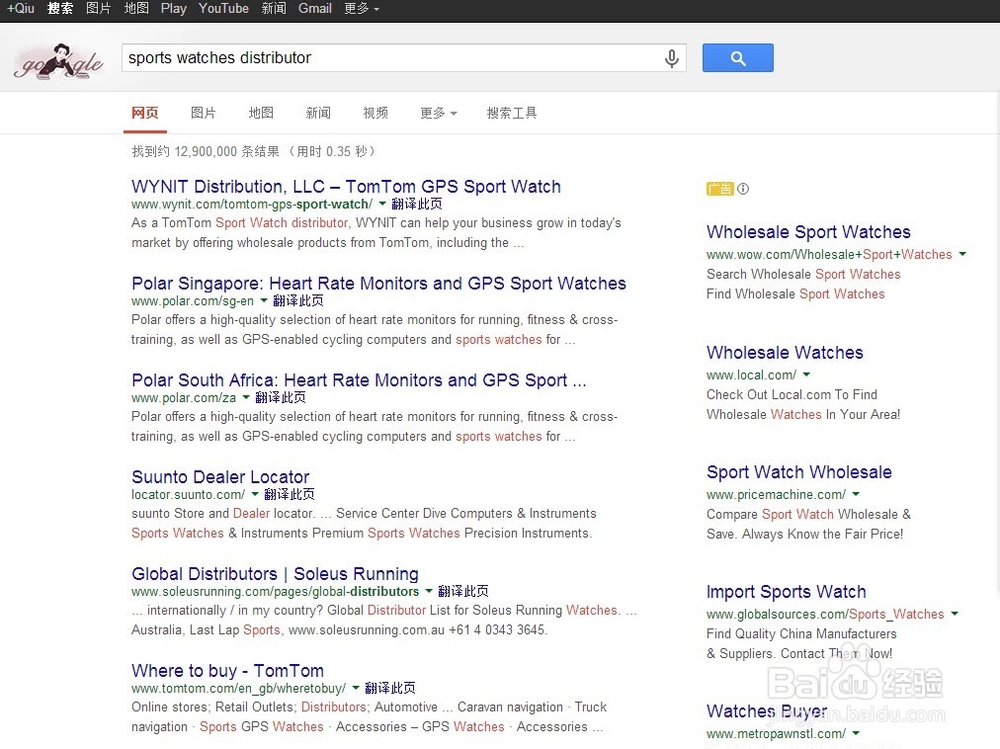This screenshot has height=749, width=1000.
Task: Expand arrow next to tomtom.com wheretobuy URL
Action: click(x=355, y=688)
